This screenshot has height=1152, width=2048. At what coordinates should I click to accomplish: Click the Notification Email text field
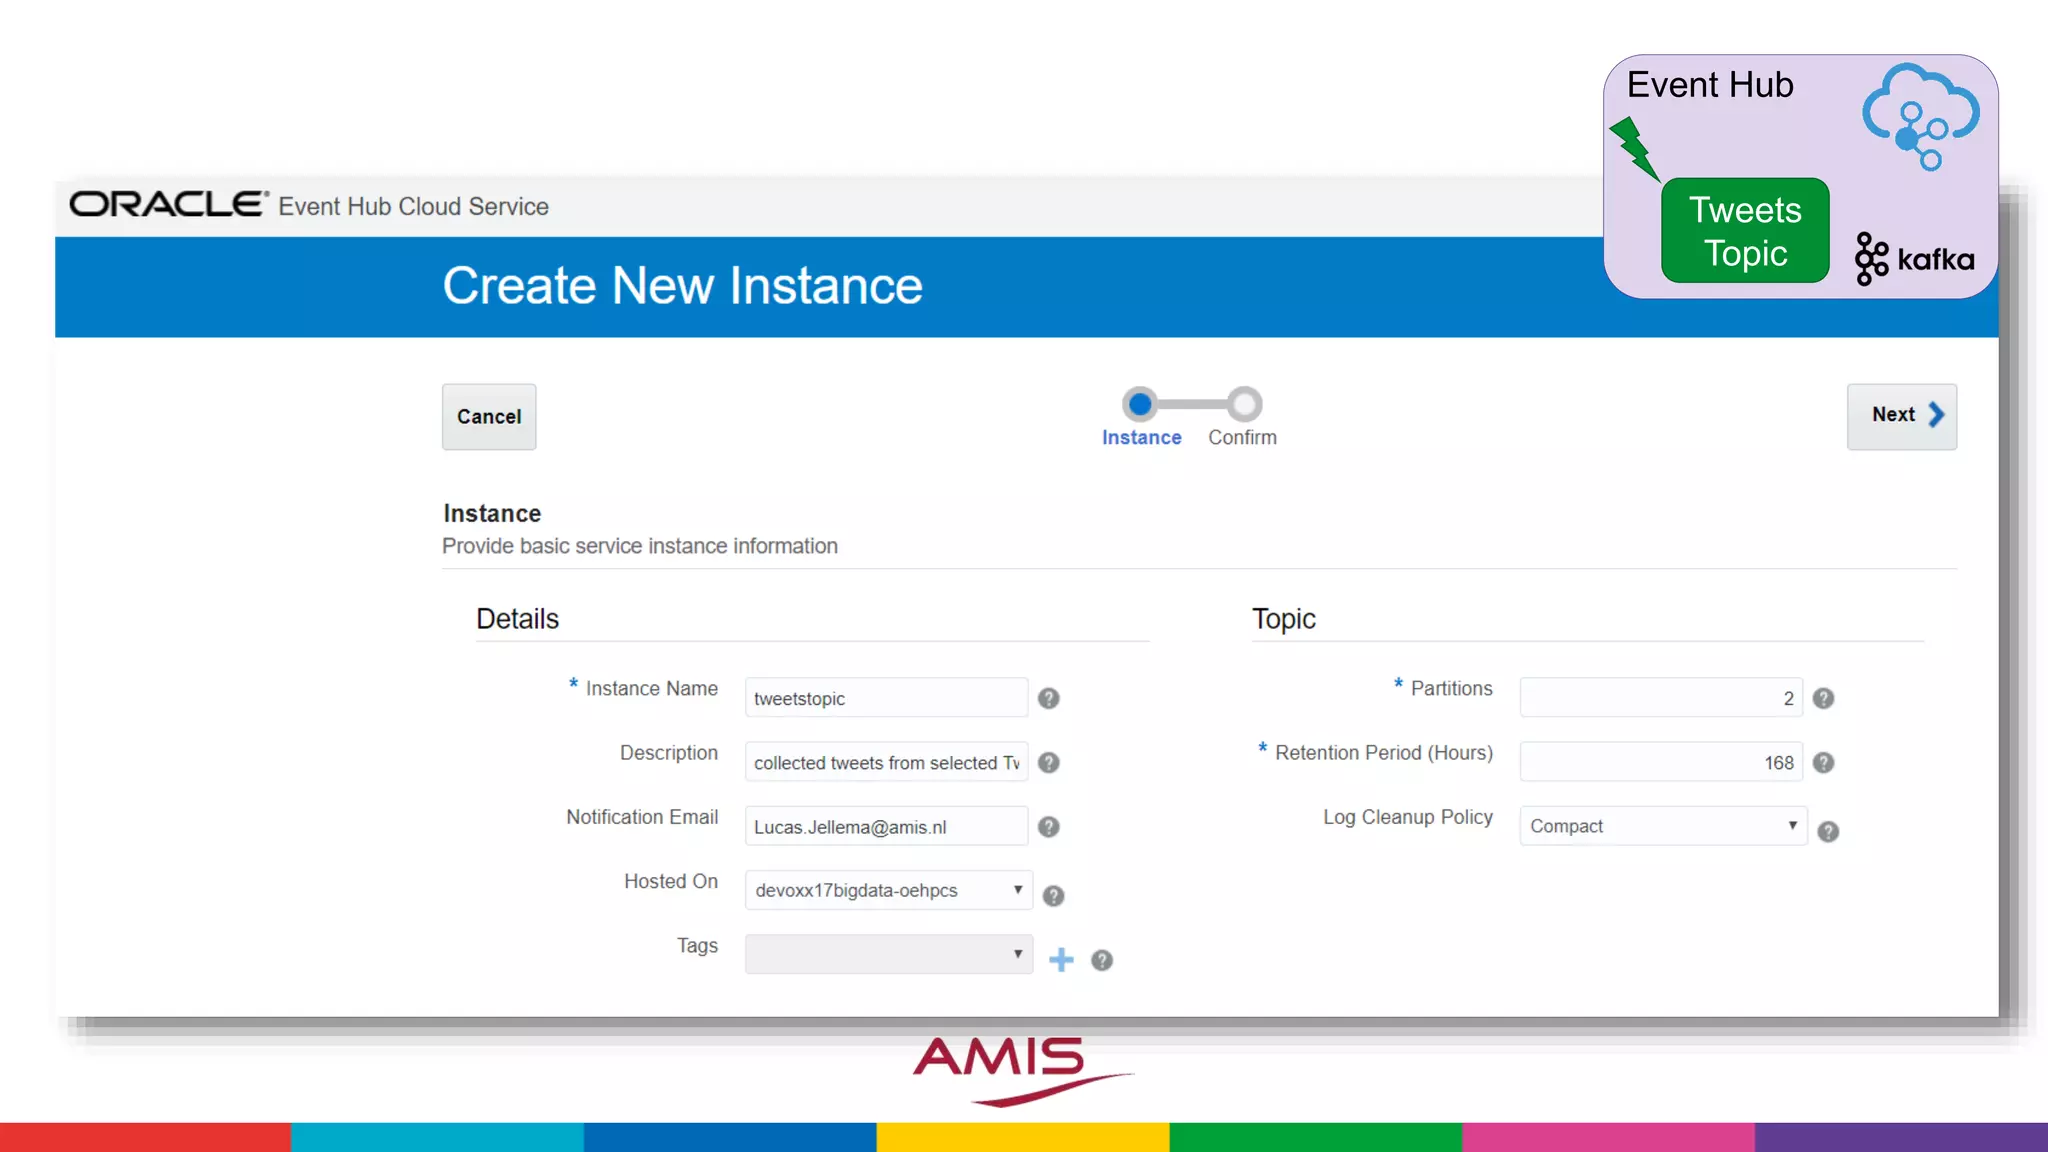click(x=885, y=827)
